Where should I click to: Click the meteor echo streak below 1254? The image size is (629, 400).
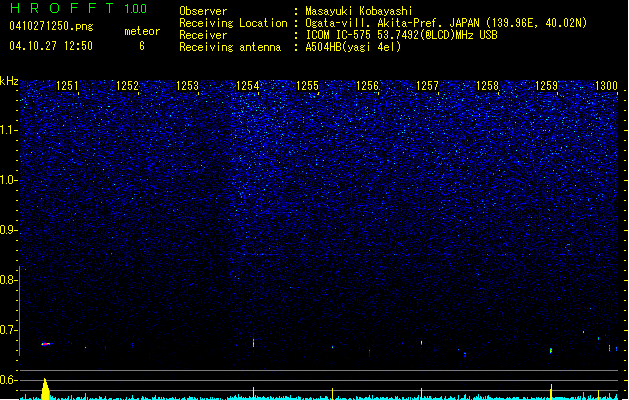tap(254, 343)
